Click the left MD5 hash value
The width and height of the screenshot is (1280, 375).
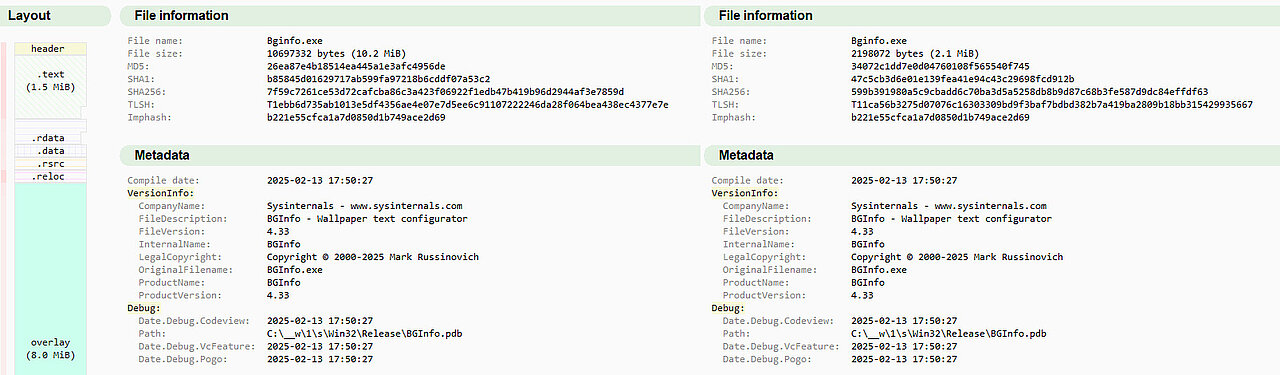pyautogui.click(x=356, y=66)
